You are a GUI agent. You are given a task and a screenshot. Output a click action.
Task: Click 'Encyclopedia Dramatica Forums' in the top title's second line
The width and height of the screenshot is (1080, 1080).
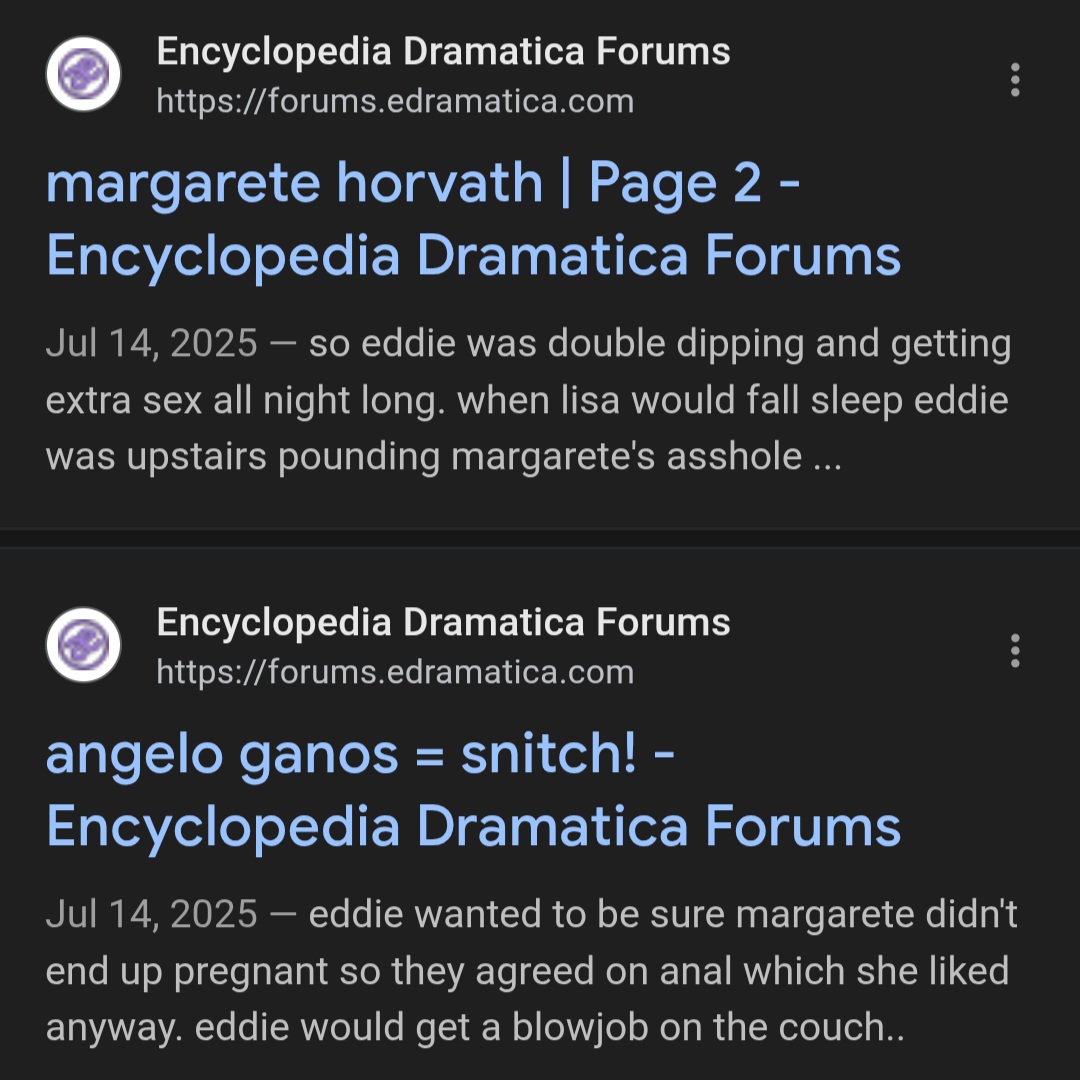click(473, 256)
